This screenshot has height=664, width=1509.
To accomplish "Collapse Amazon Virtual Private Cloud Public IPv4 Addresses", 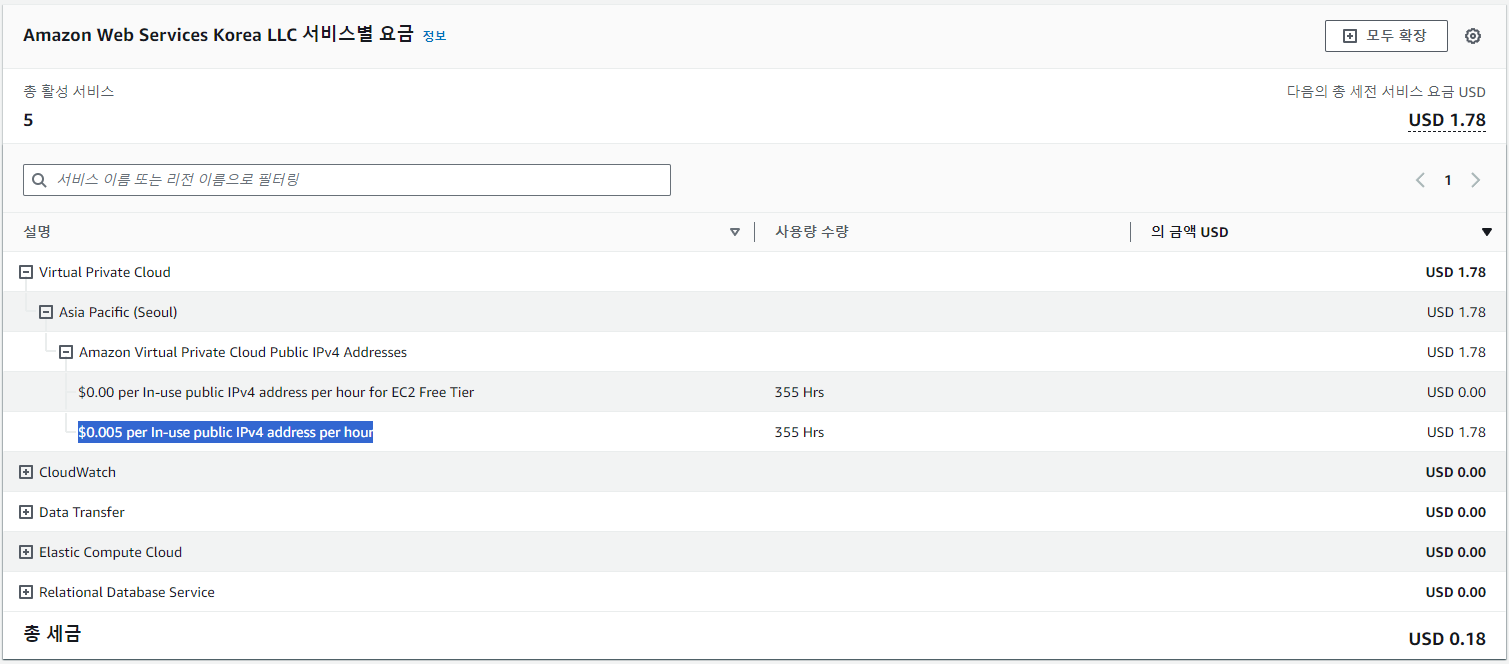I will pos(66,352).
